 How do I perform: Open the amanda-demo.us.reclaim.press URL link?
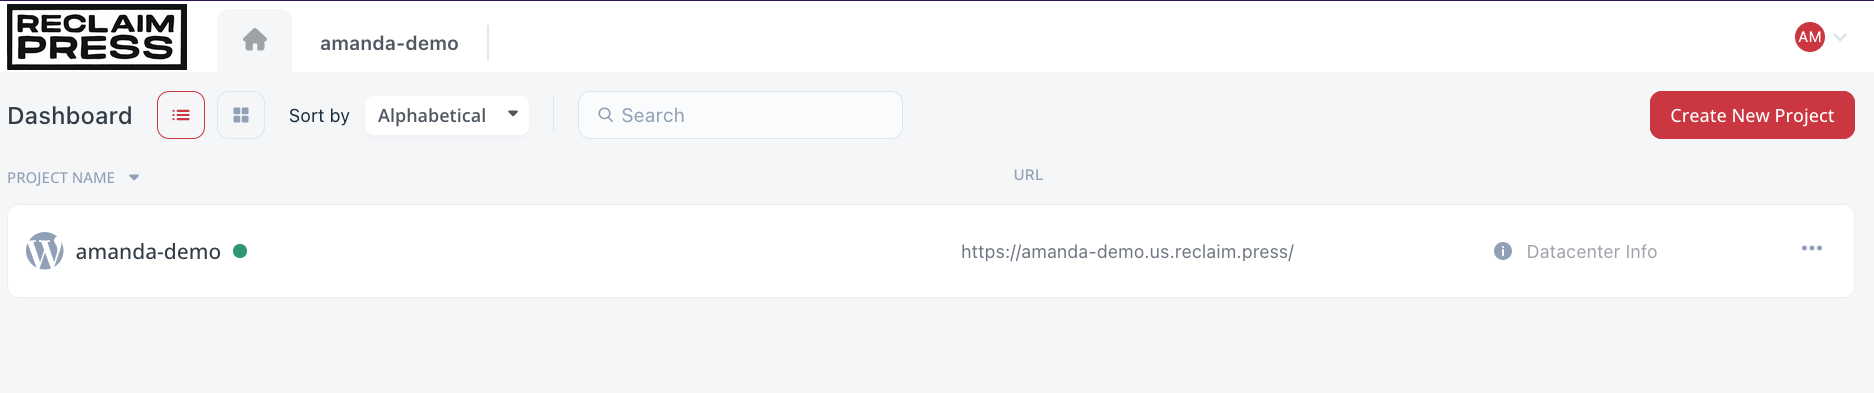[1127, 252]
